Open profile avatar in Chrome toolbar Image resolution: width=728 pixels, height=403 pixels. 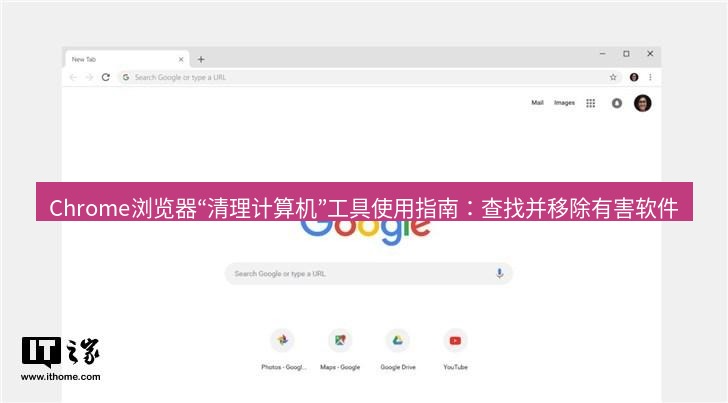[x=634, y=77]
